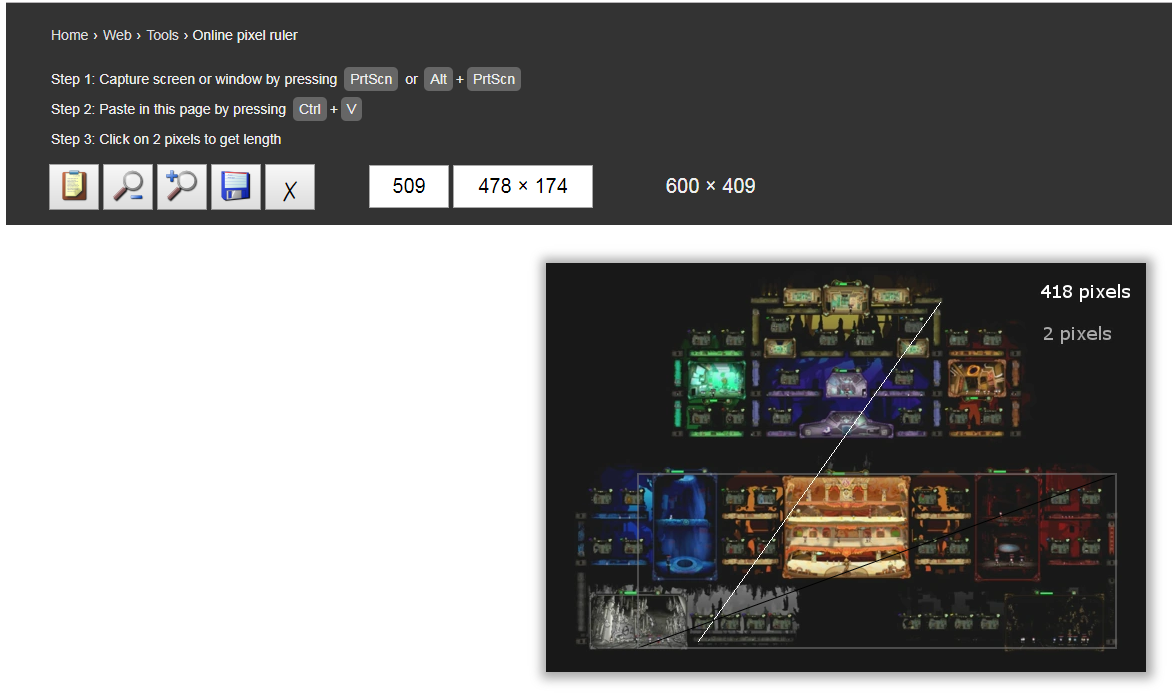Open the Web breadcrumb link

click(117, 35)
